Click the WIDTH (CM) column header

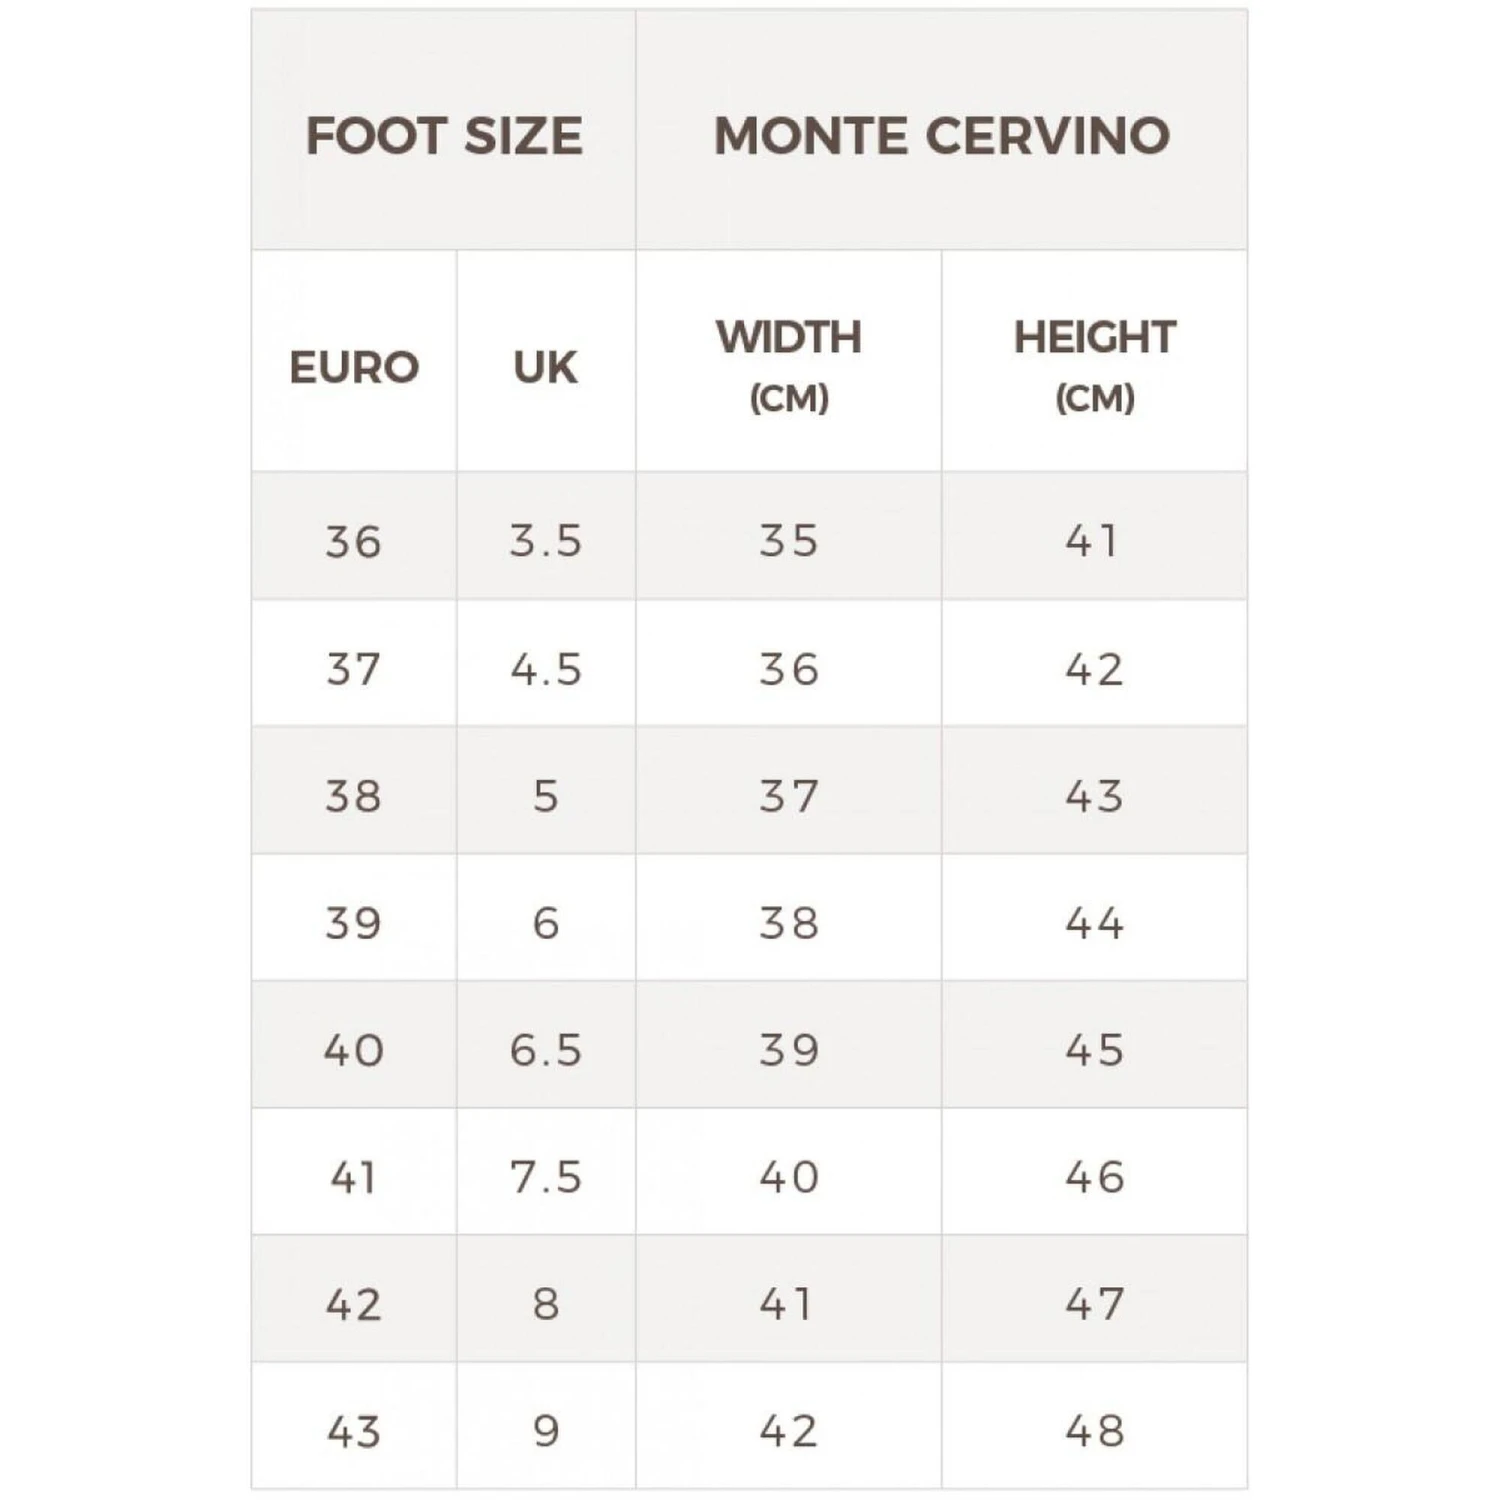788,365
